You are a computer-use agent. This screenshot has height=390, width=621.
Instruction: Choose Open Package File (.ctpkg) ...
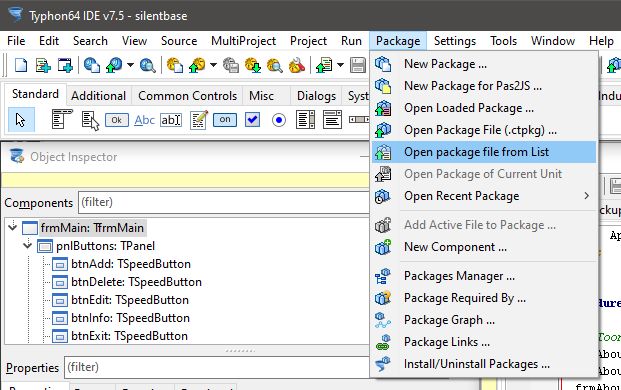click(x=484, y=130)
